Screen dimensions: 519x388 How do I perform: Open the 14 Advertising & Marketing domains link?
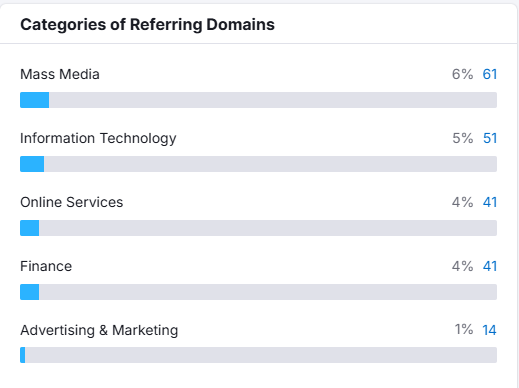click(x=489, y=330)
